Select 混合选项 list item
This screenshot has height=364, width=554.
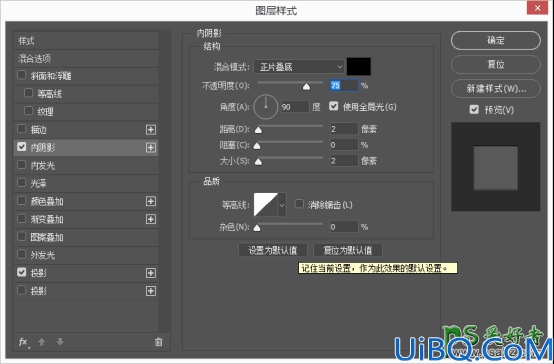(86, 58)
